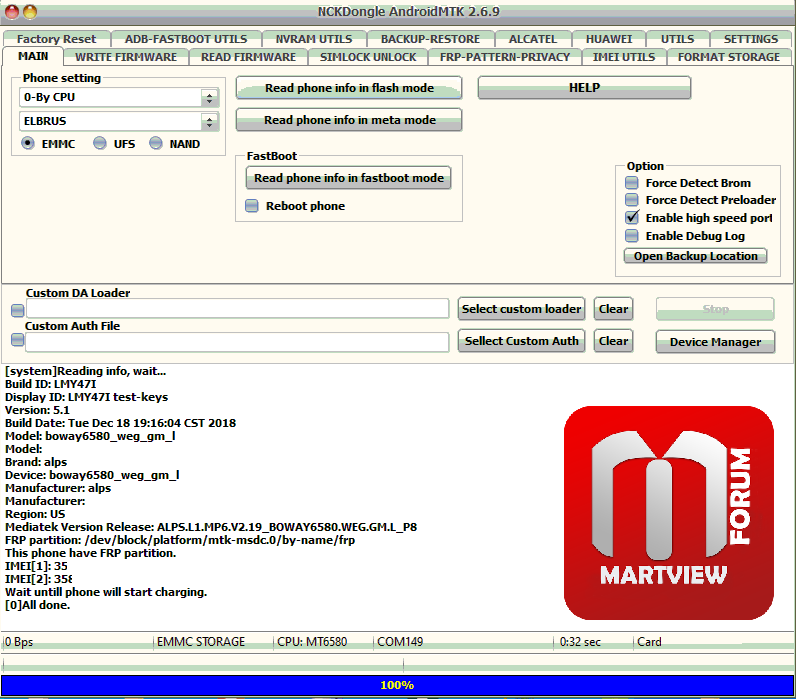Select the UFS storage radio button

(100, 144)
